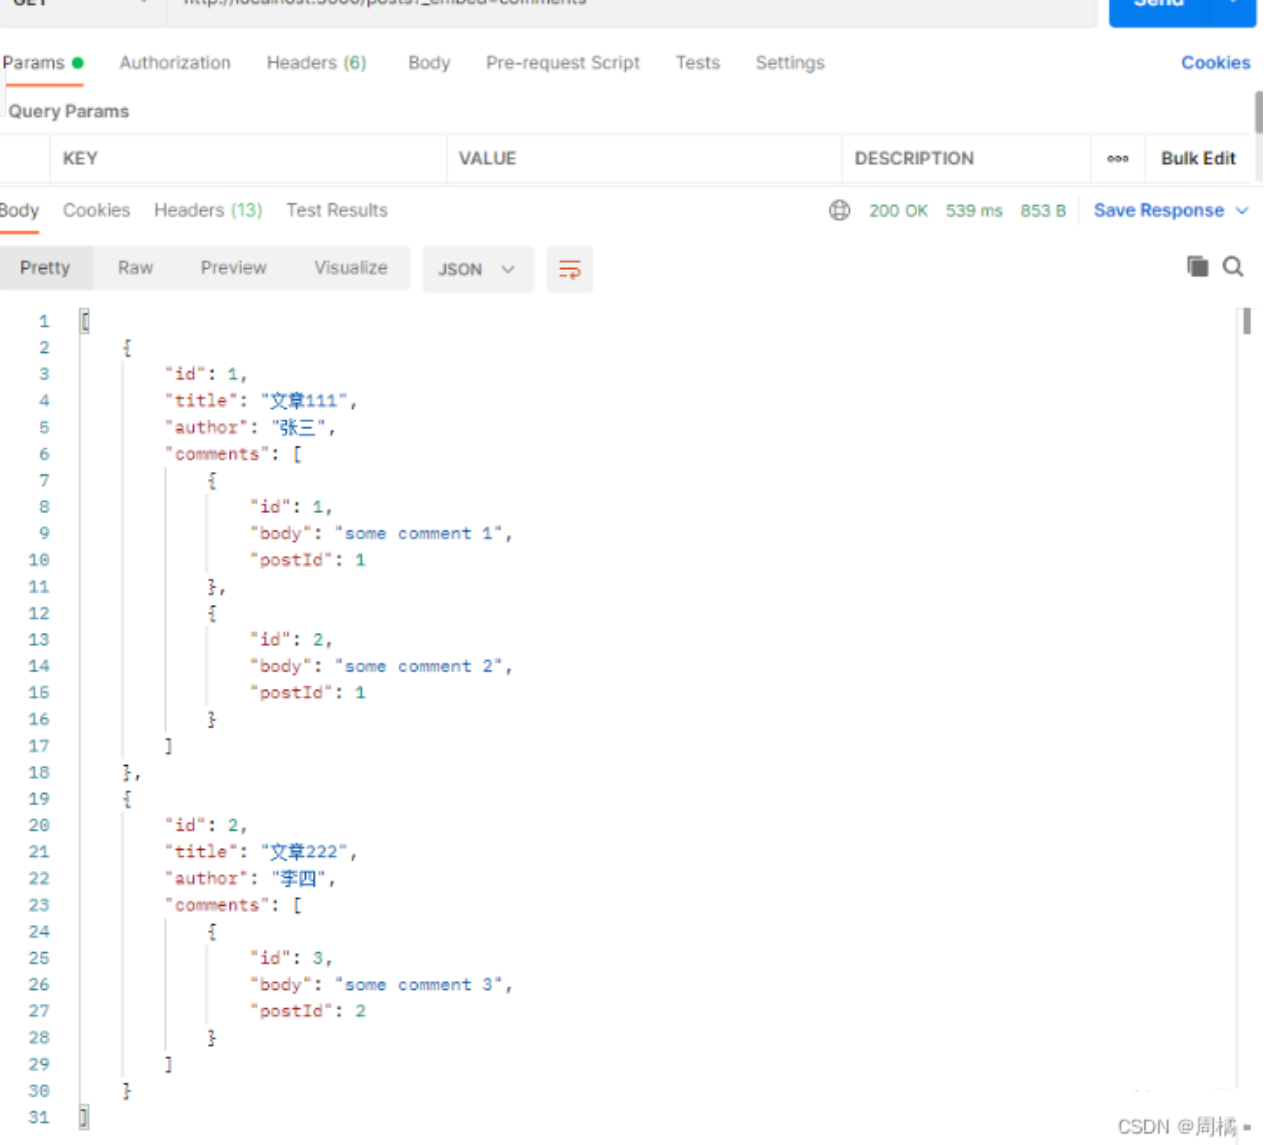Switch to the Test Results tab
The image size is (1275, 1145).
tap(337, 210)
